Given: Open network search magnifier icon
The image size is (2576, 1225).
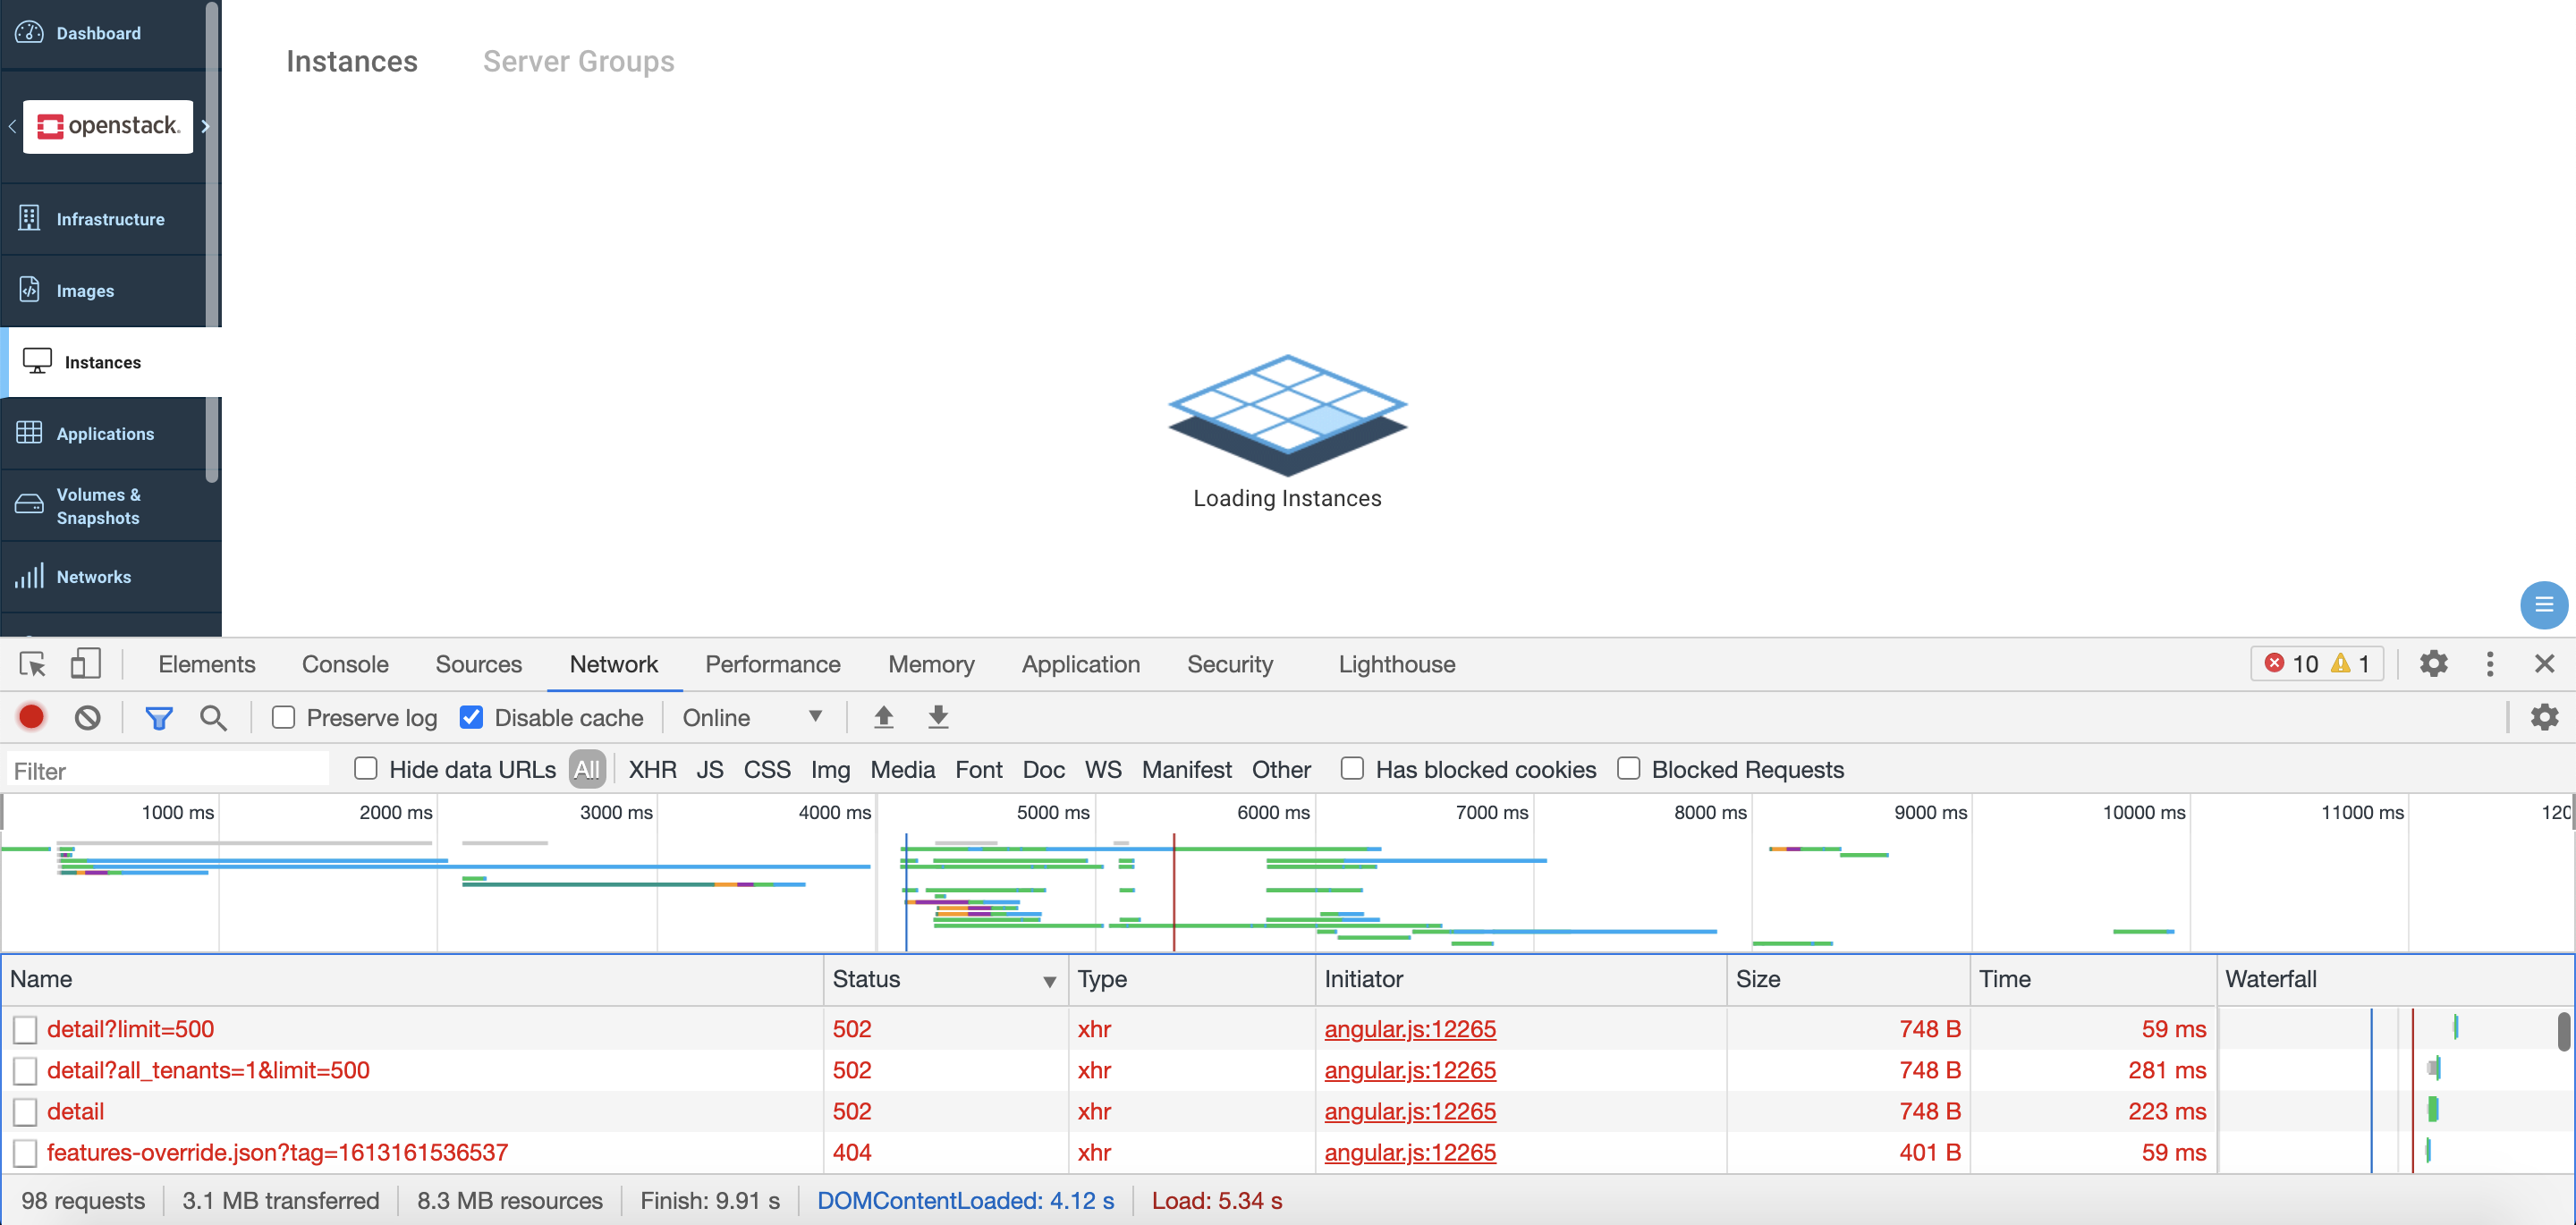Looking at the screenshot, I should [x=212, y=717].
